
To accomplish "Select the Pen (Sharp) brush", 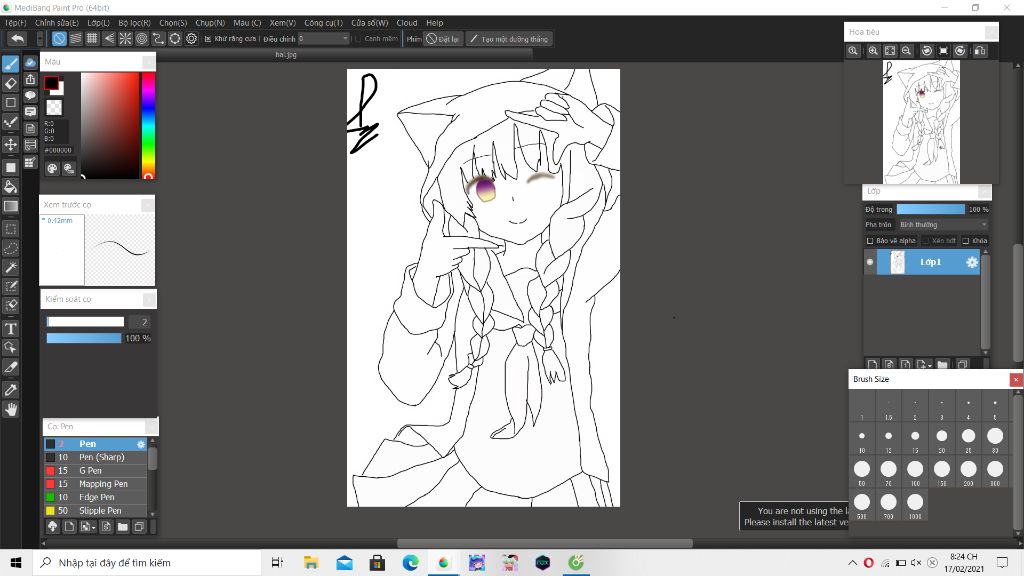I will point(95,457).
